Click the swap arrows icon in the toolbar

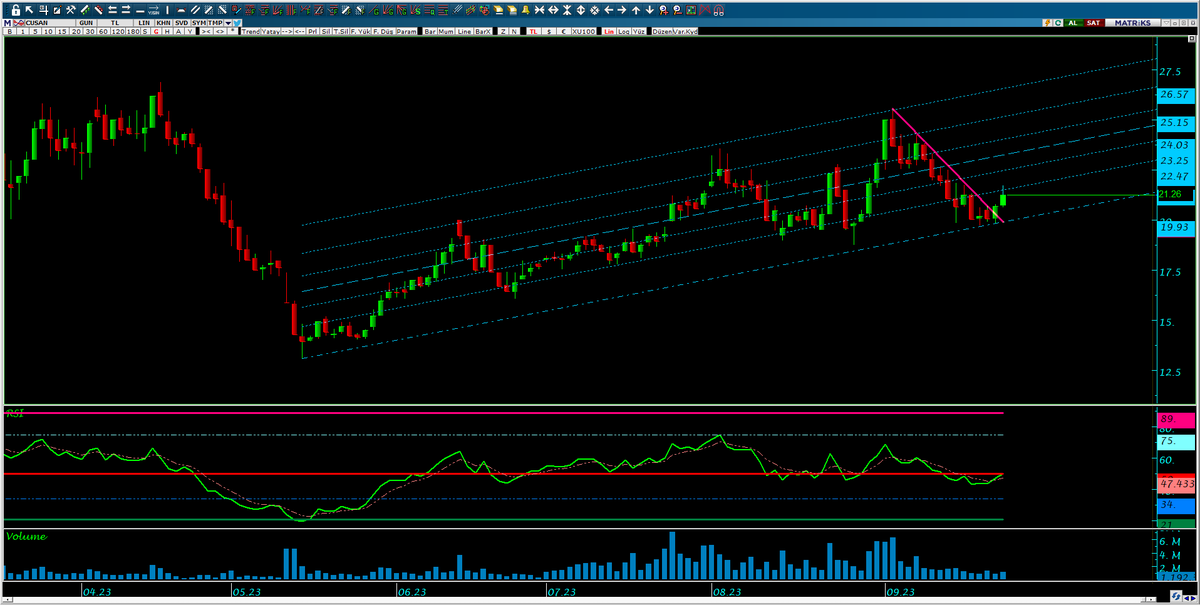tap(112, 10)
